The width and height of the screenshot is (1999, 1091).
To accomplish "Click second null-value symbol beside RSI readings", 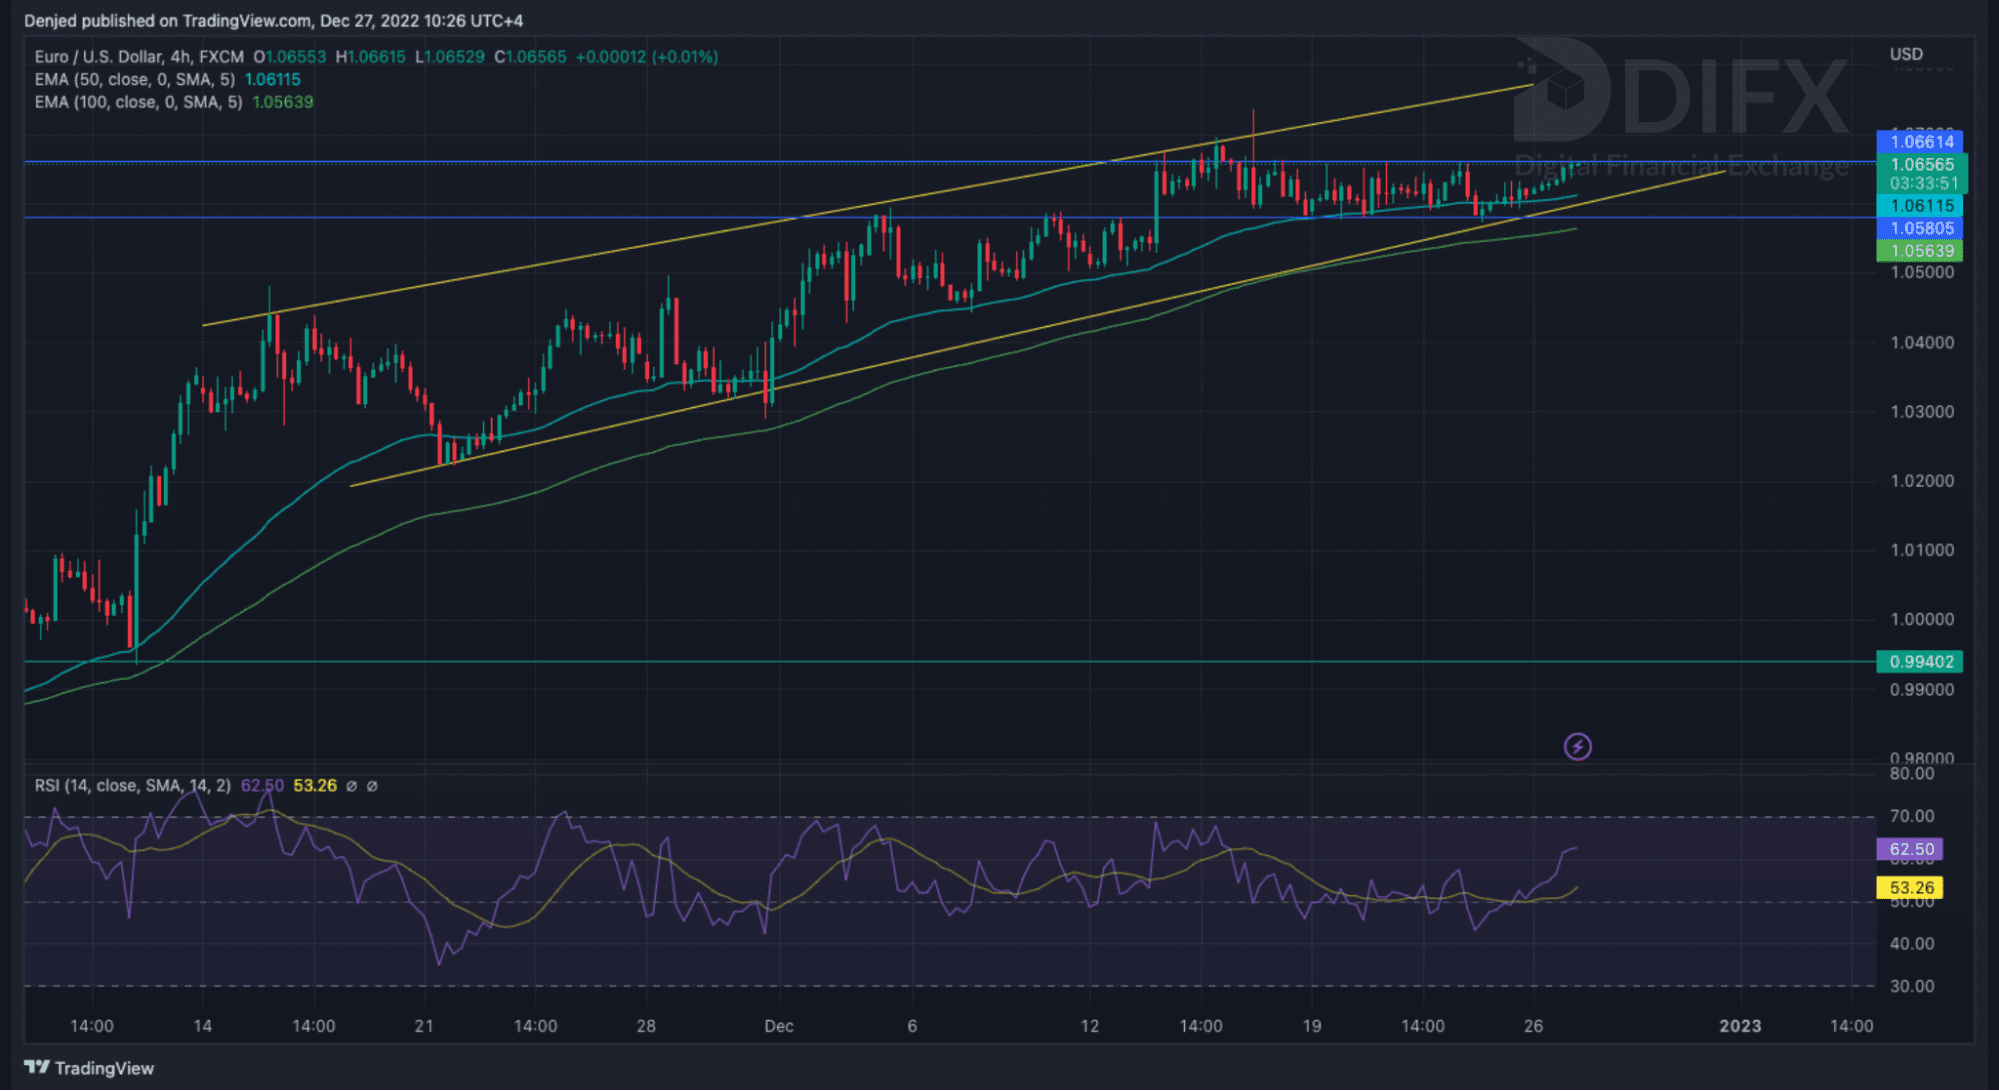I will tap(372, 786).
